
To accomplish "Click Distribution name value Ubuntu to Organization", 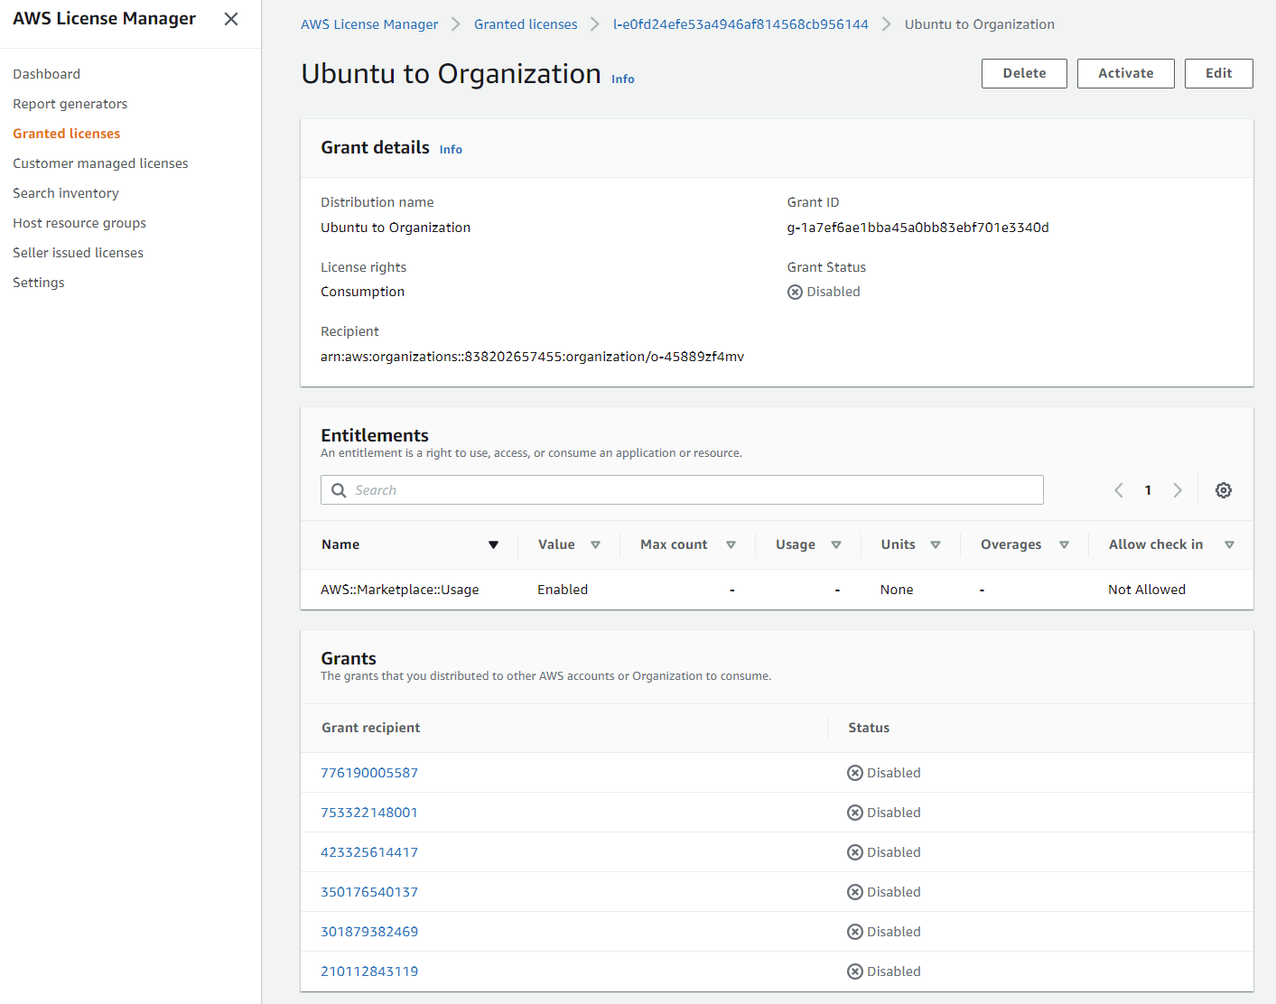I will coord(396,228).
